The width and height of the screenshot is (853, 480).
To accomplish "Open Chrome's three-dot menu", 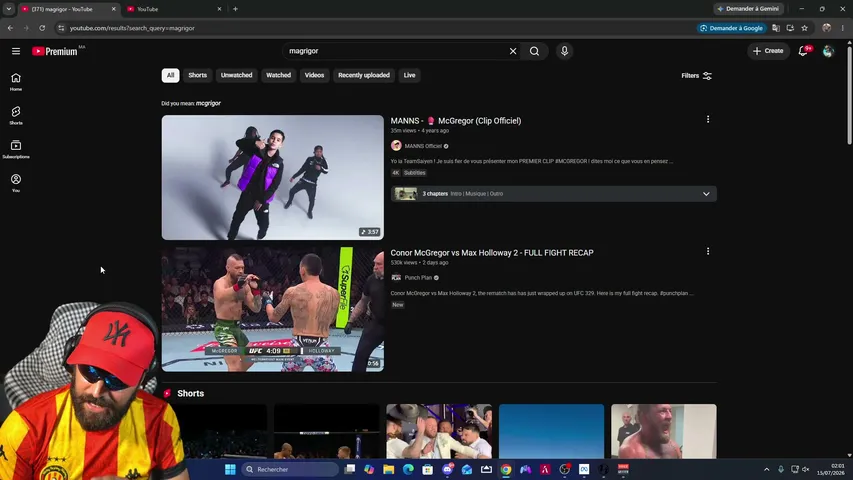I will click(843, 28).
